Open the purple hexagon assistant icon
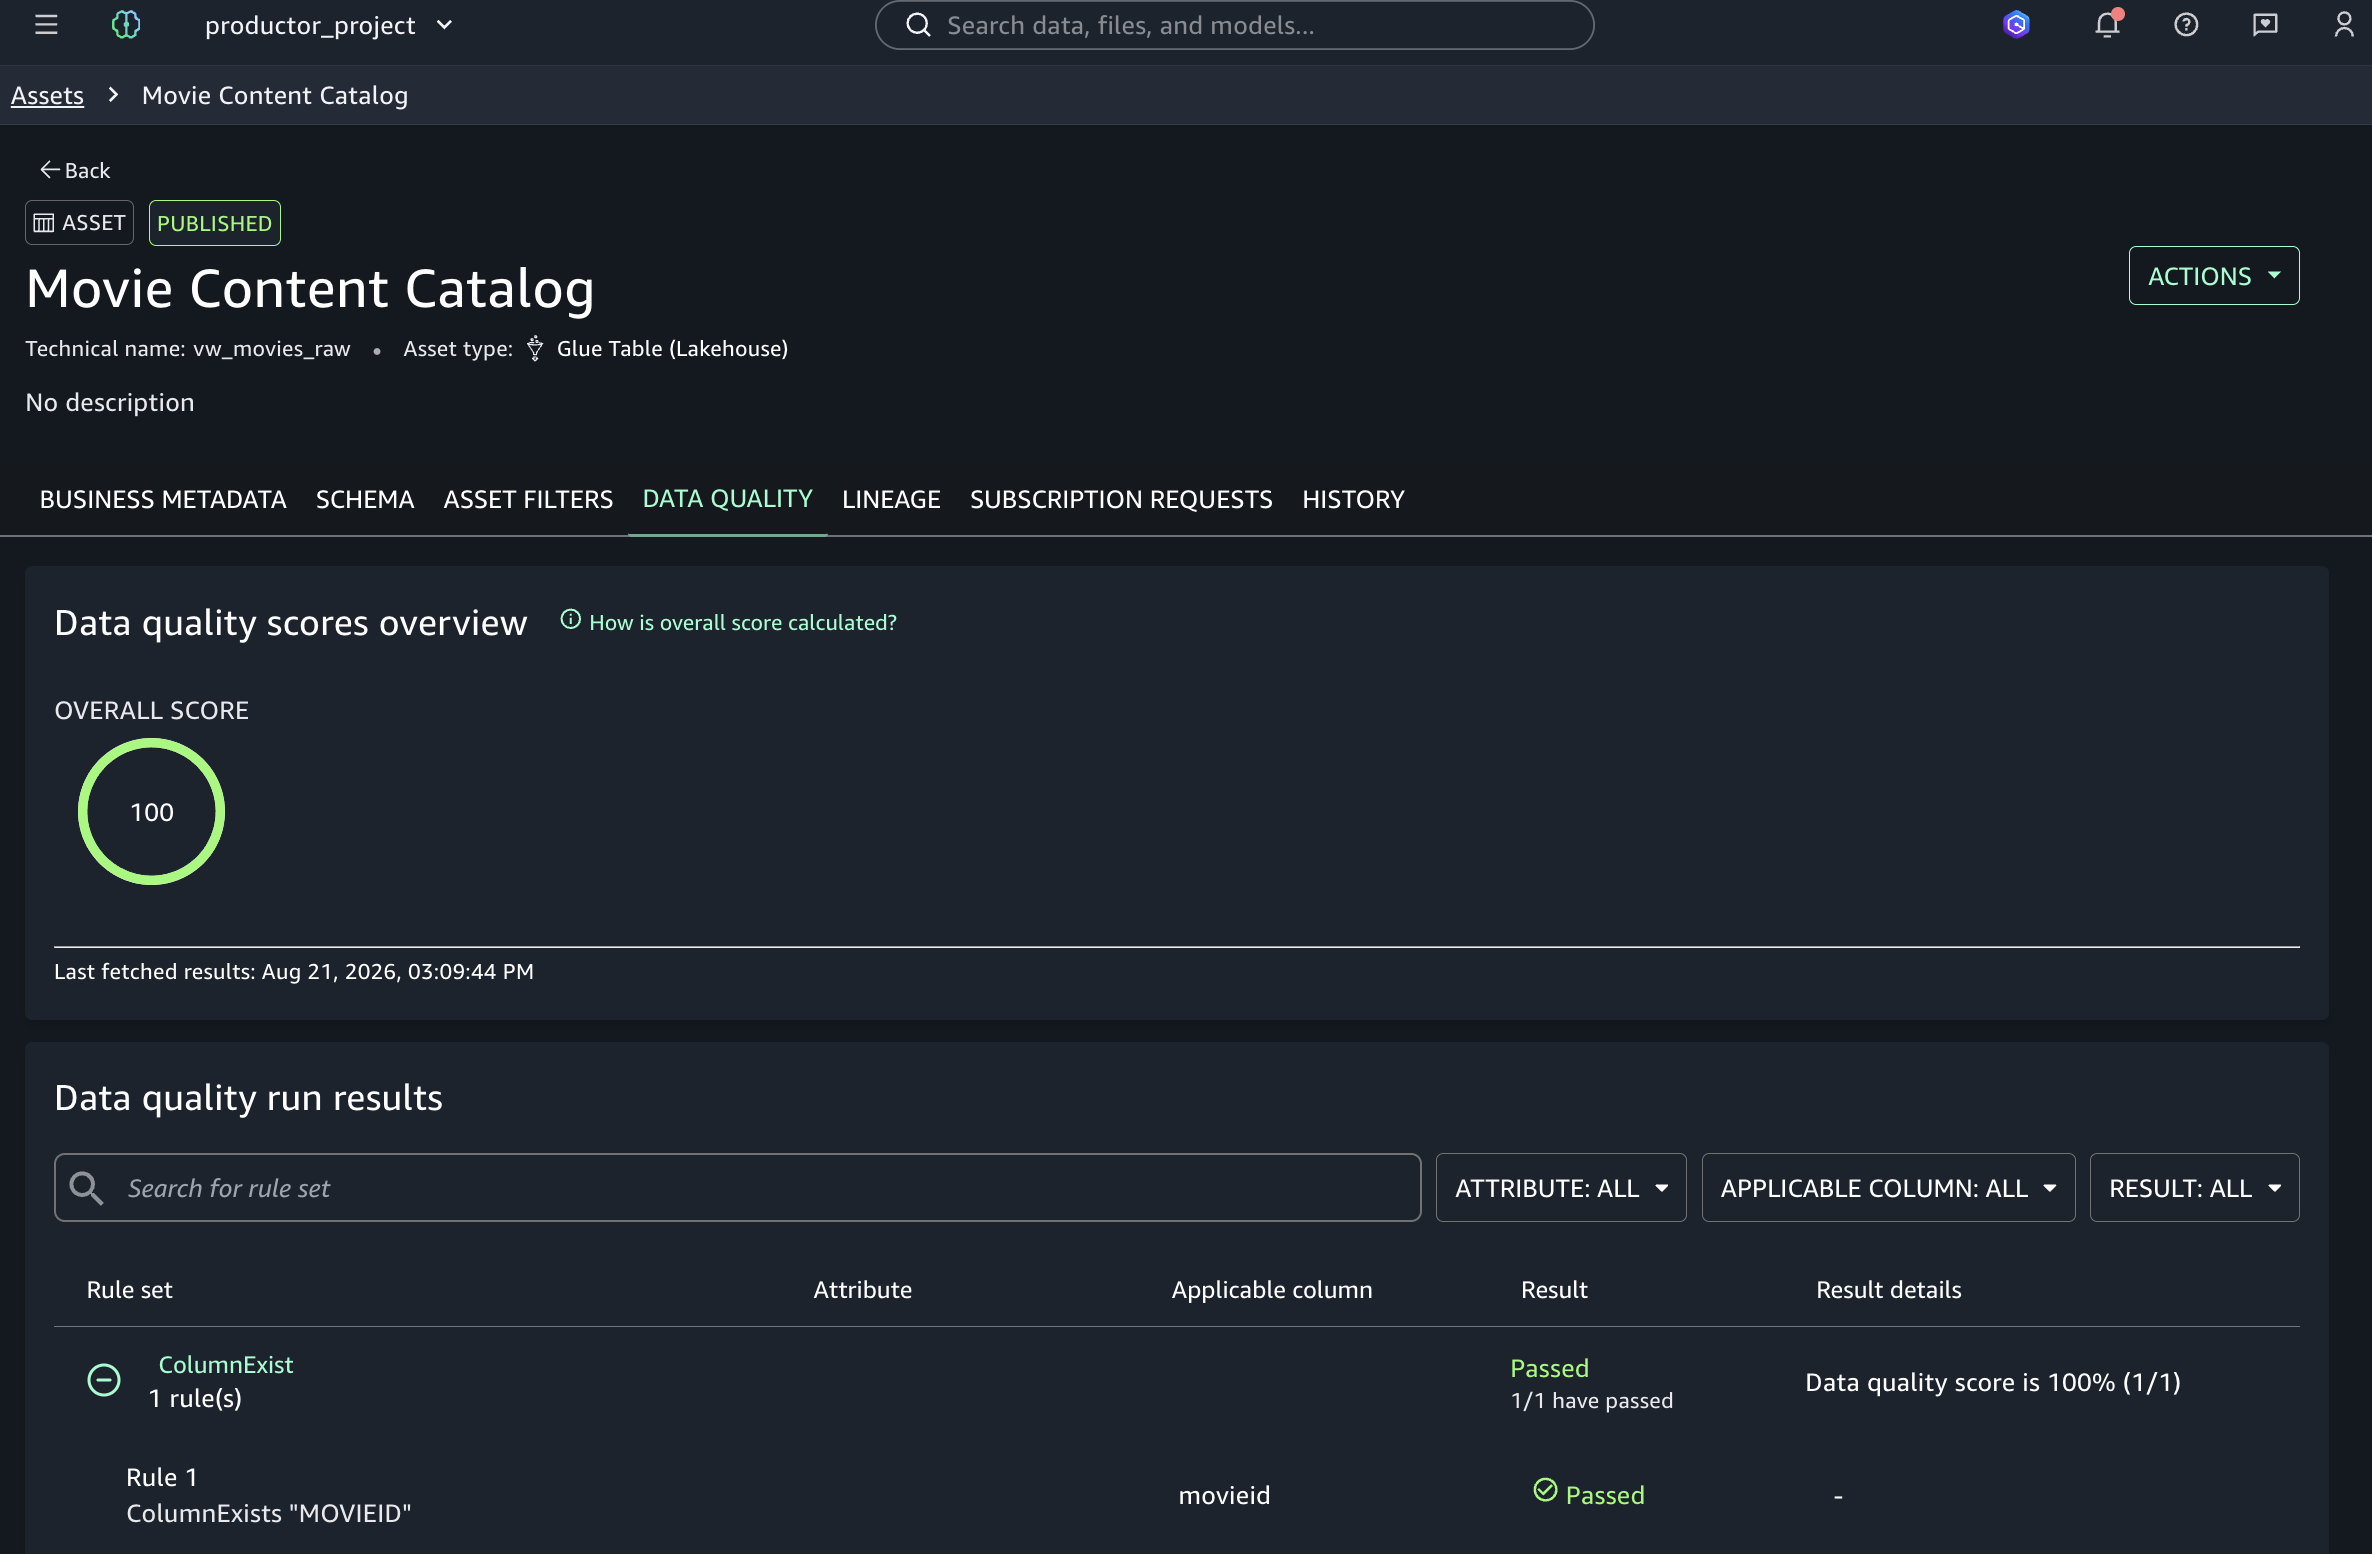 pos(2016,25)
